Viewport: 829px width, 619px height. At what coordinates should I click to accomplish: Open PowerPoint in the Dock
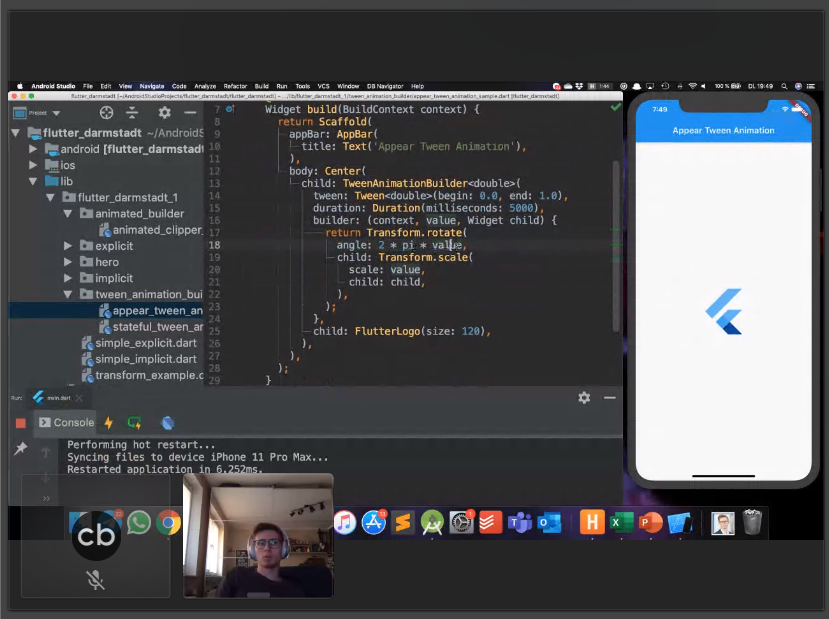pyautogui.click(x=650, y=523)
